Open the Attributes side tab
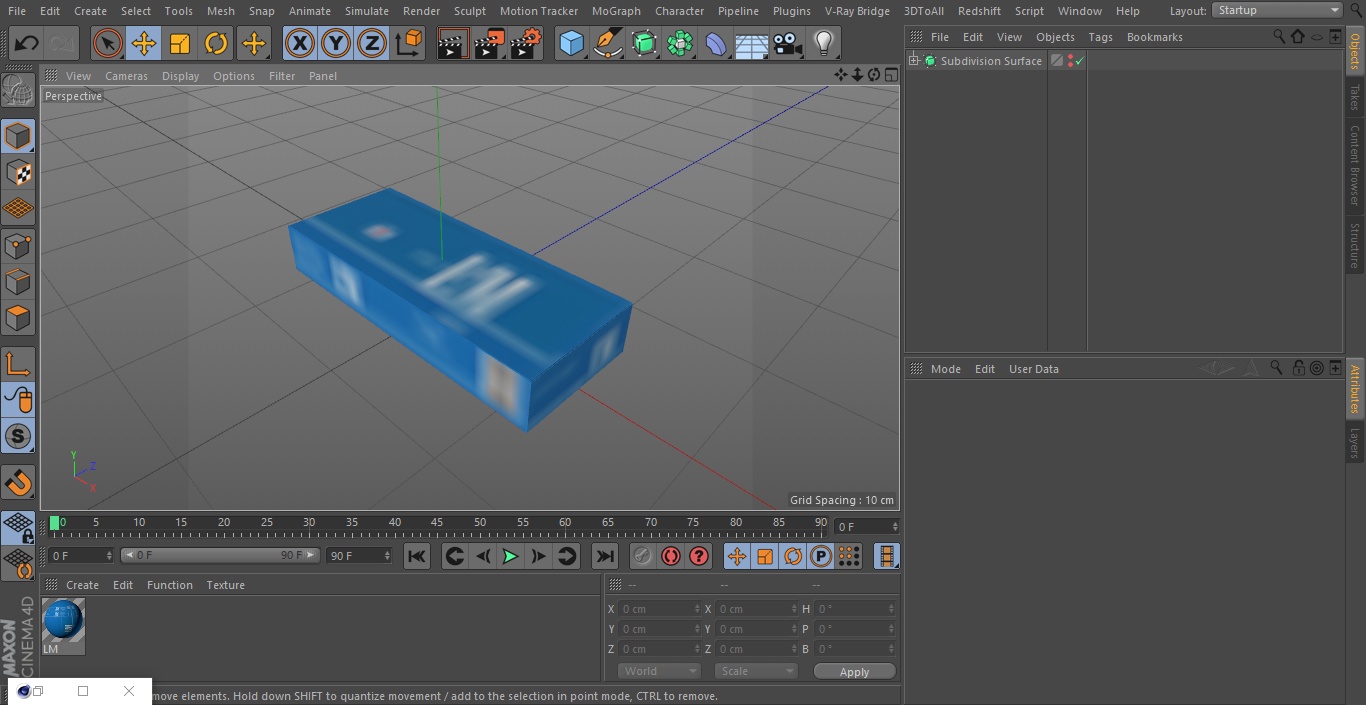Screen dimensions: 1366x705 click(x=1355, y=389)
